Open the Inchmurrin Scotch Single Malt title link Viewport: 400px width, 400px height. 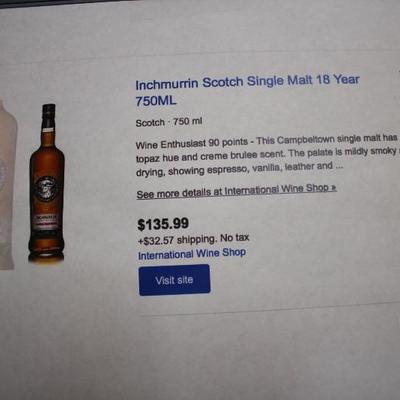coord(247,90)
